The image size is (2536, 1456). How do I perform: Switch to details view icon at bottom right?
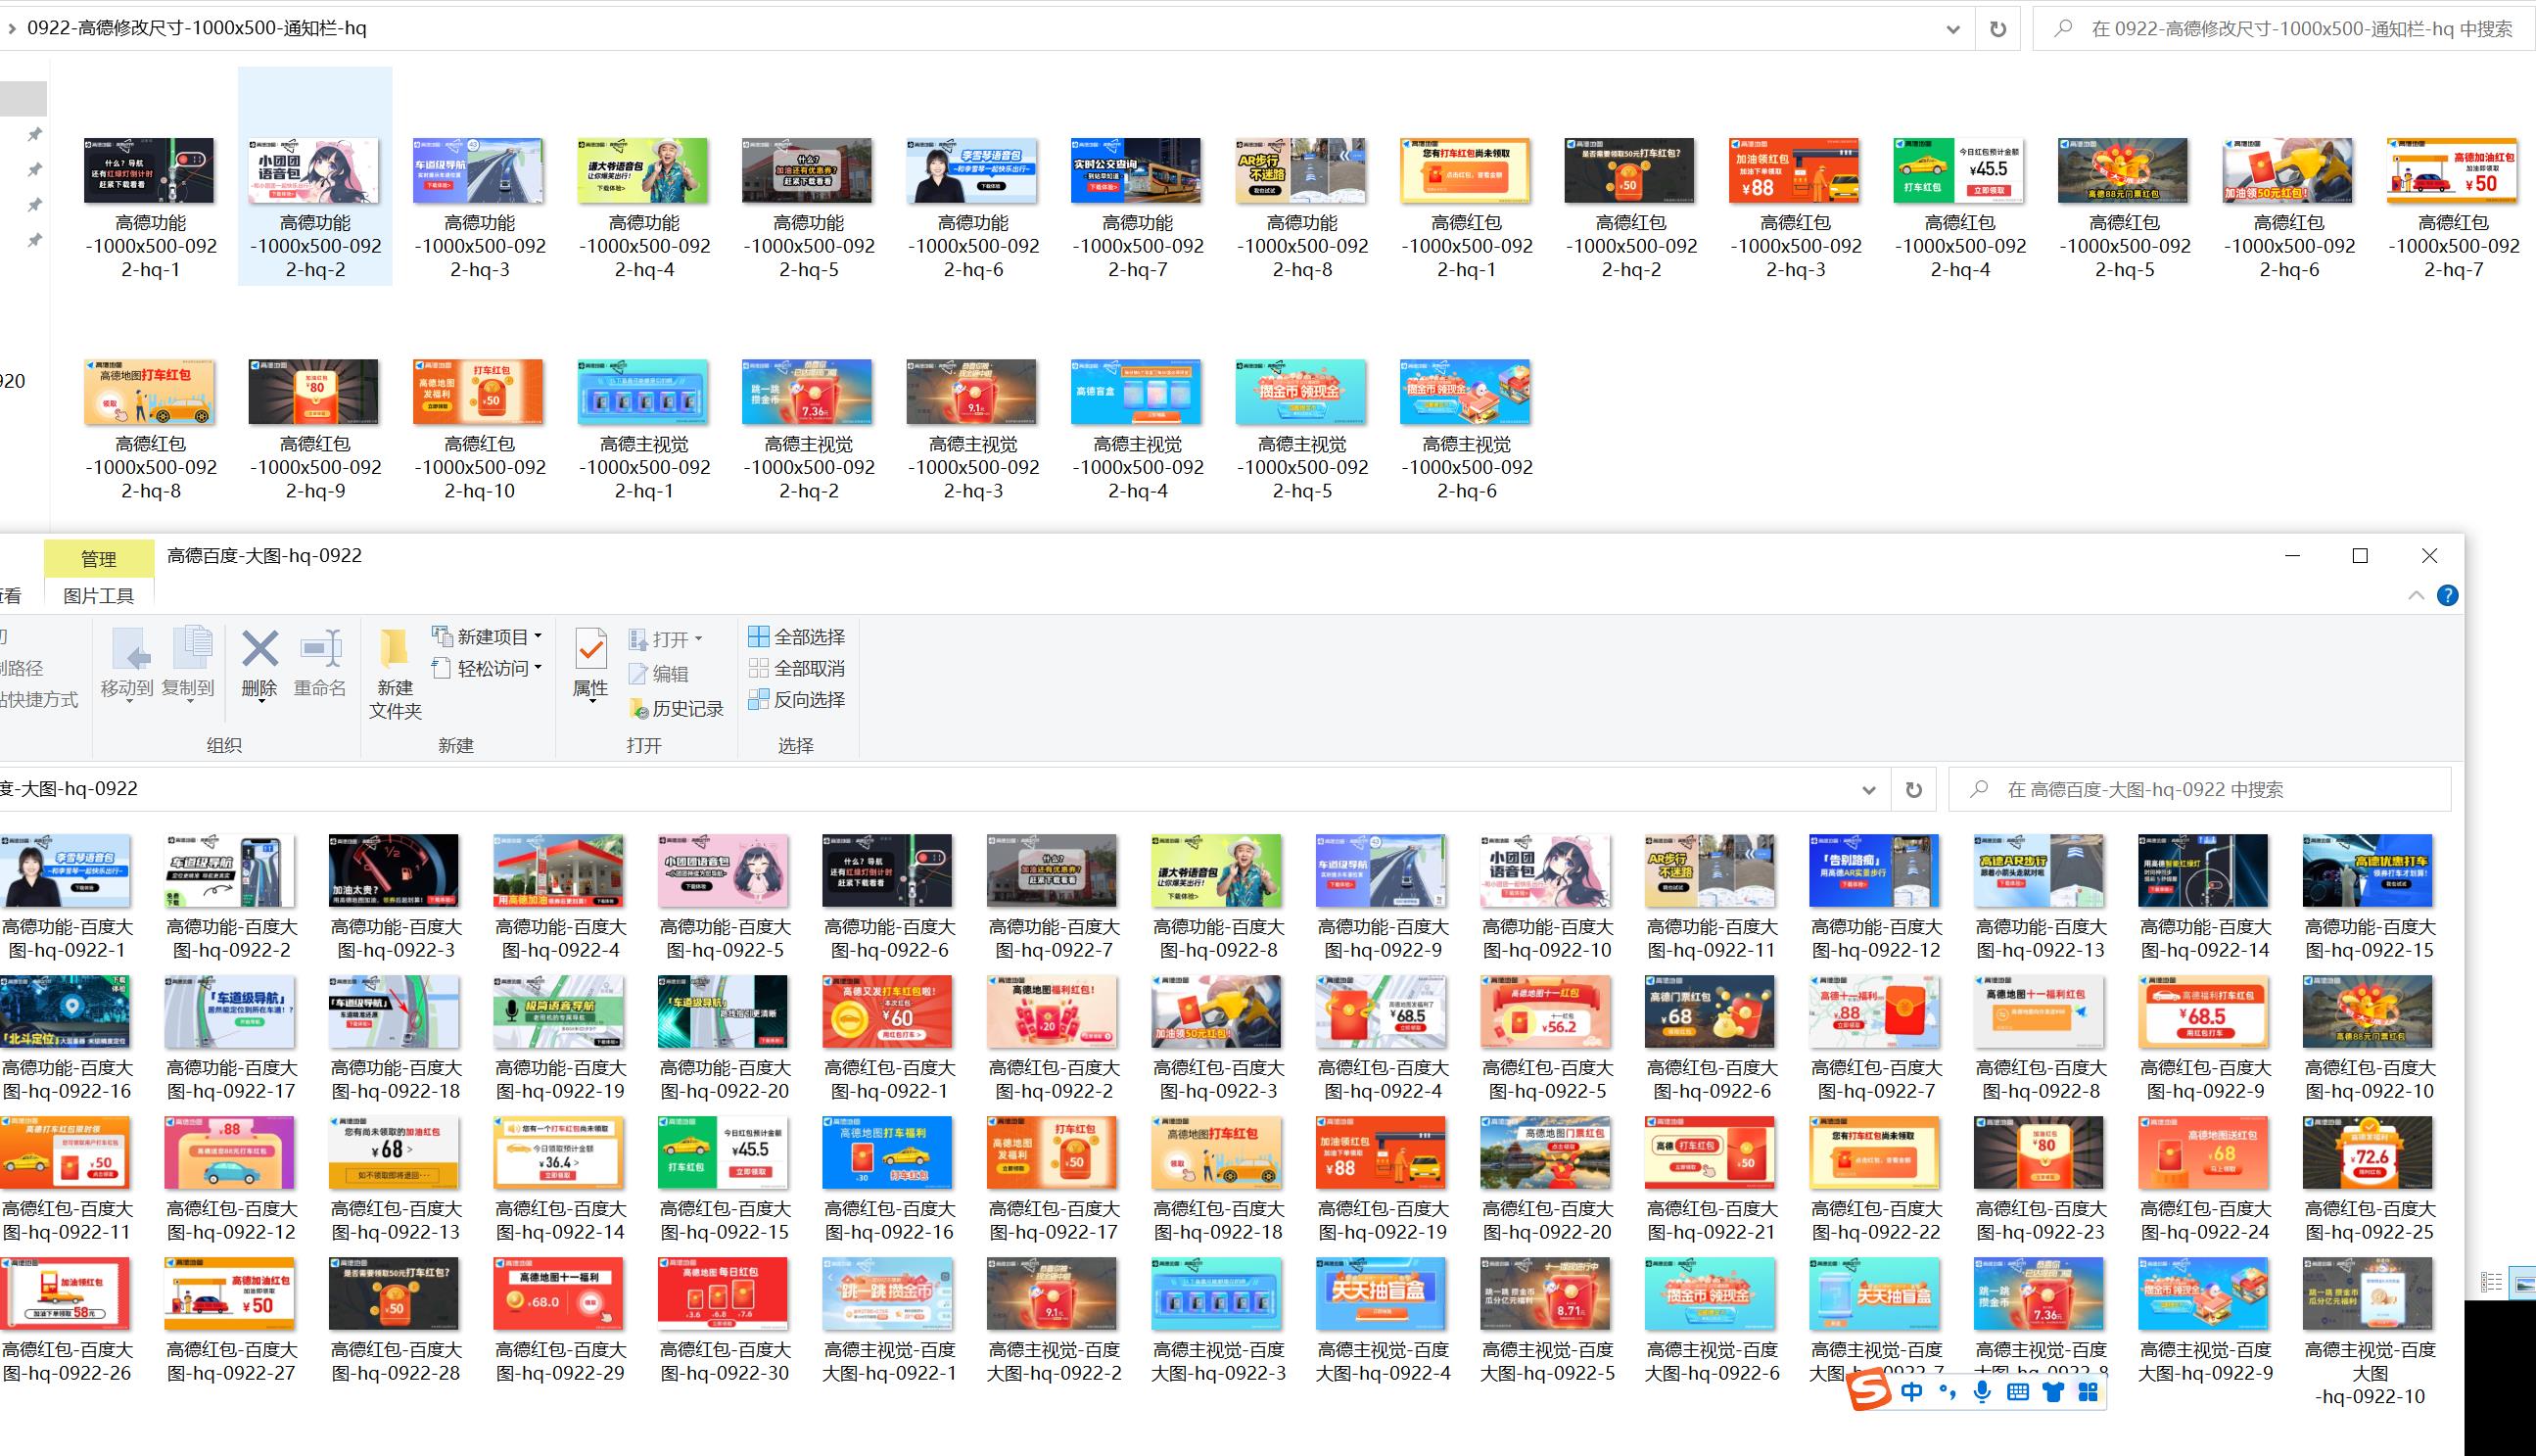[x=2491, y=1282]
